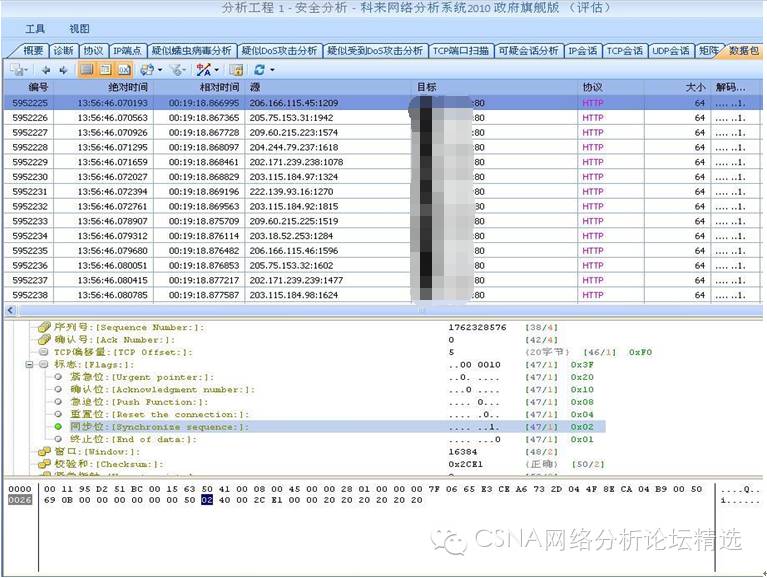767x578 pixels.
Task: Click the Urgent pointer flag indicator
Action: click(59, 377)
